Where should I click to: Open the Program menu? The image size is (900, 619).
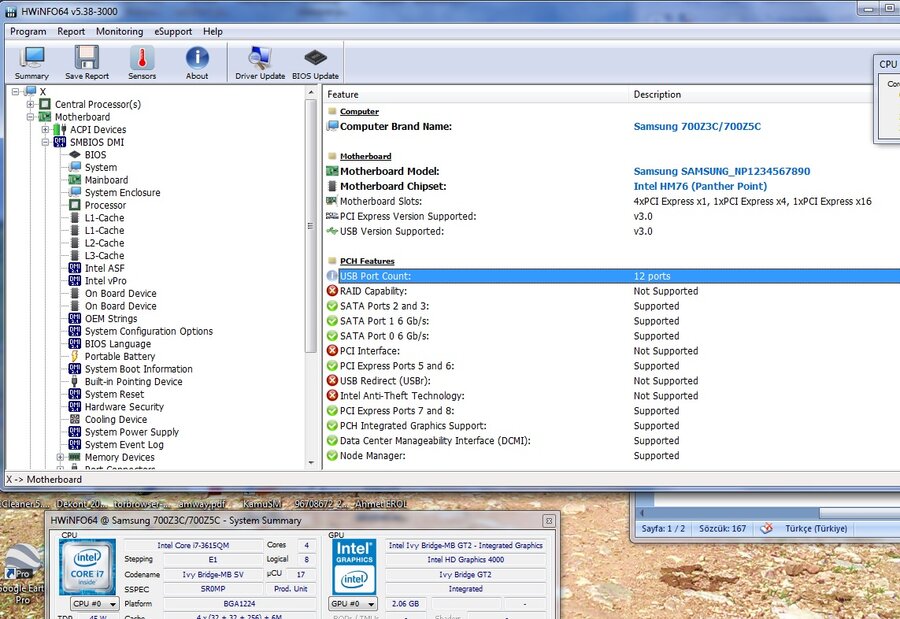(x=28, y=32)
